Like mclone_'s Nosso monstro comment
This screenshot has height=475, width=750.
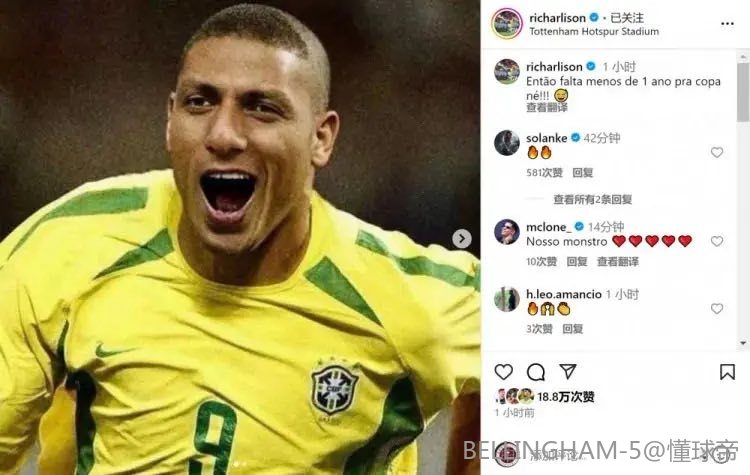click(x=717, y=241)
